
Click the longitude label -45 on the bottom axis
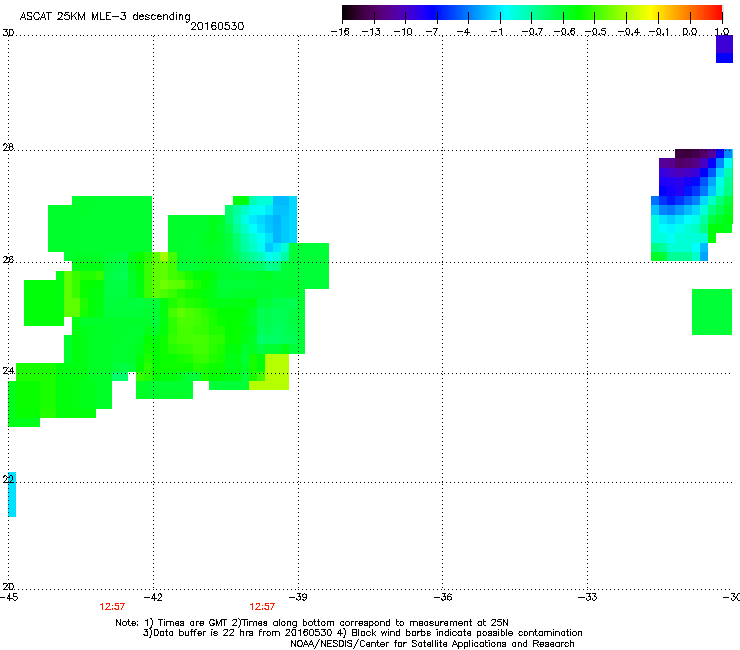[9, 597]
